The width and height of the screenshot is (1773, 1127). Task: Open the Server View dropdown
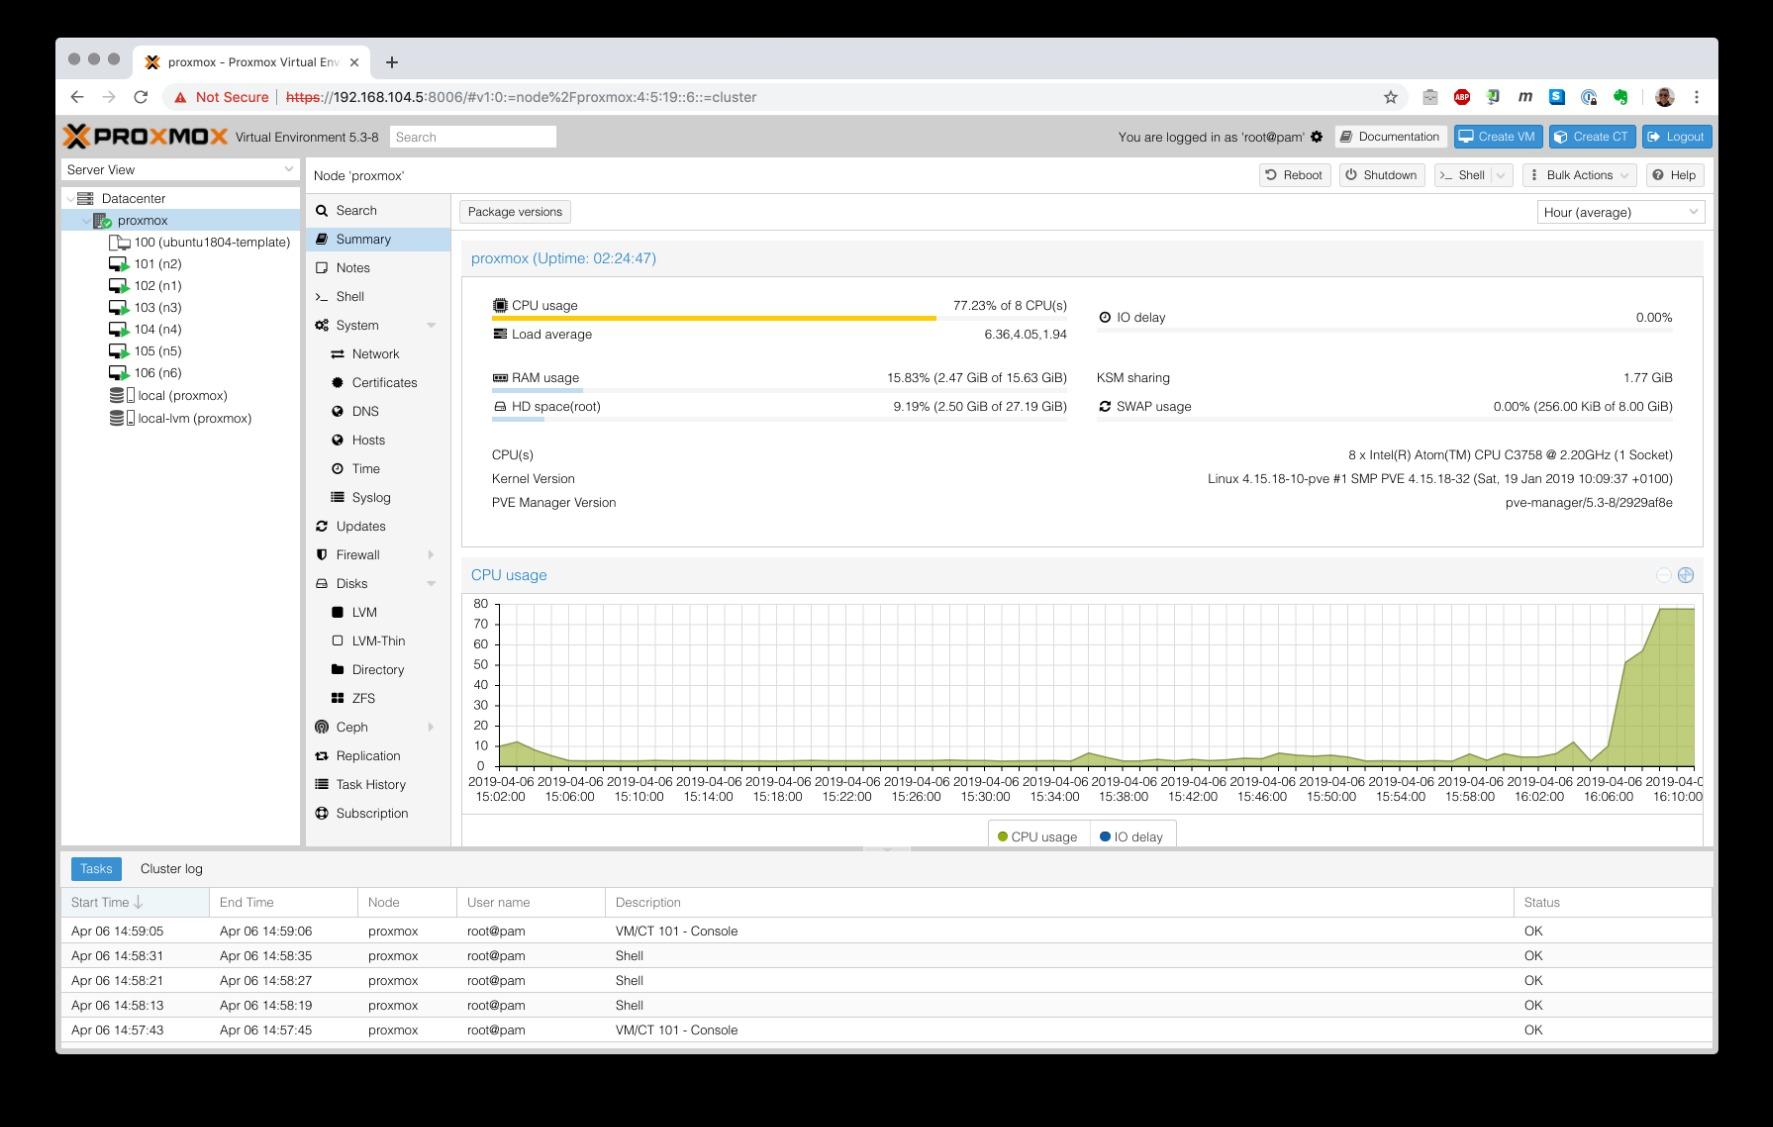tap(180, 170)
